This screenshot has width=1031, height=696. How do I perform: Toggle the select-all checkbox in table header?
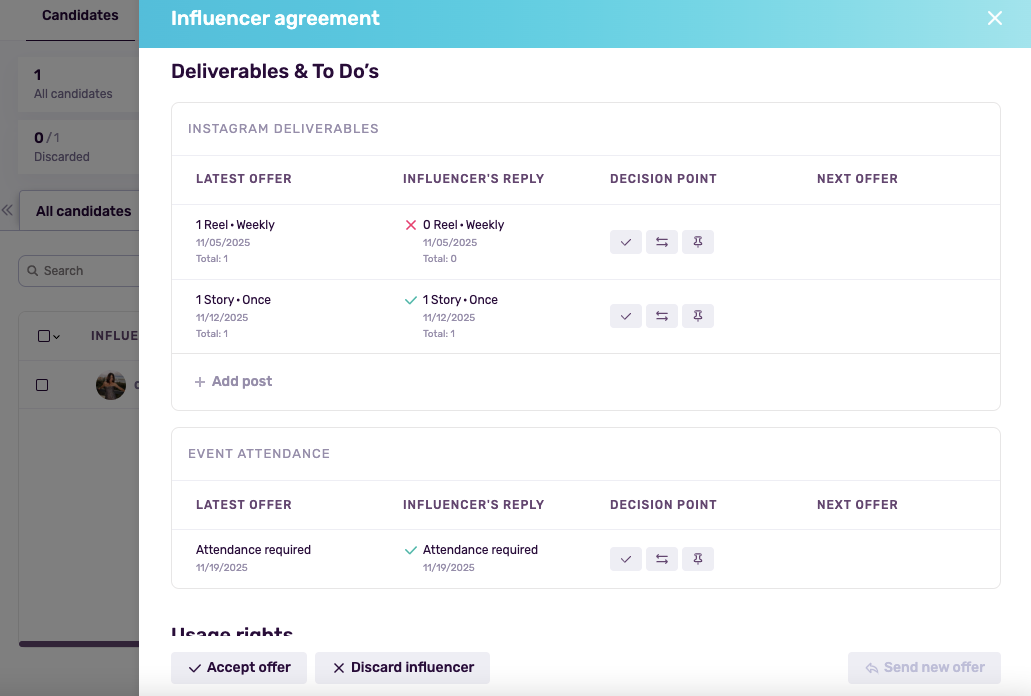coord(43,336)
